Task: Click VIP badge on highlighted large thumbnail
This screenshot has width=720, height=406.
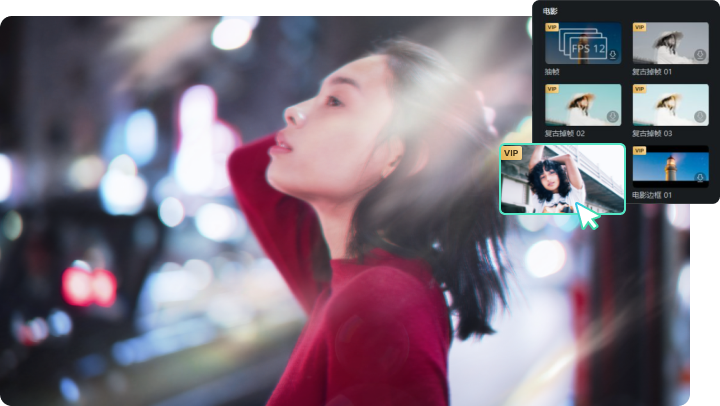Action: tap(511, 153)
